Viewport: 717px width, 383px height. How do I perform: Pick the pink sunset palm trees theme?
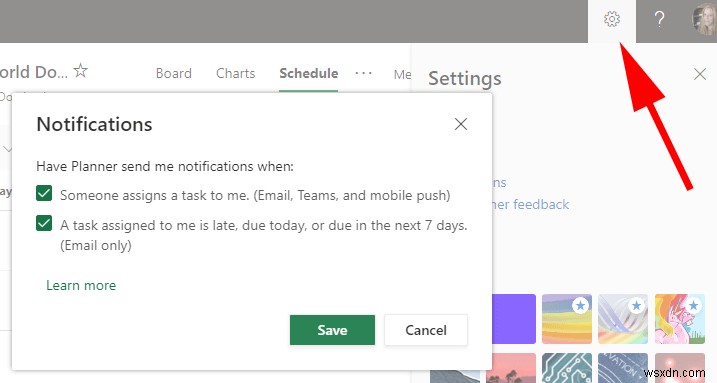[511, 368]
